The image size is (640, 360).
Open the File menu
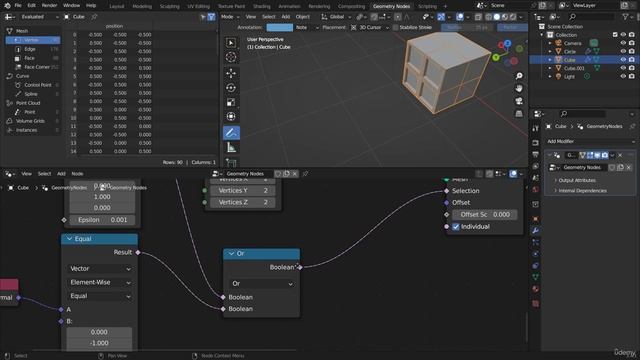18,6
